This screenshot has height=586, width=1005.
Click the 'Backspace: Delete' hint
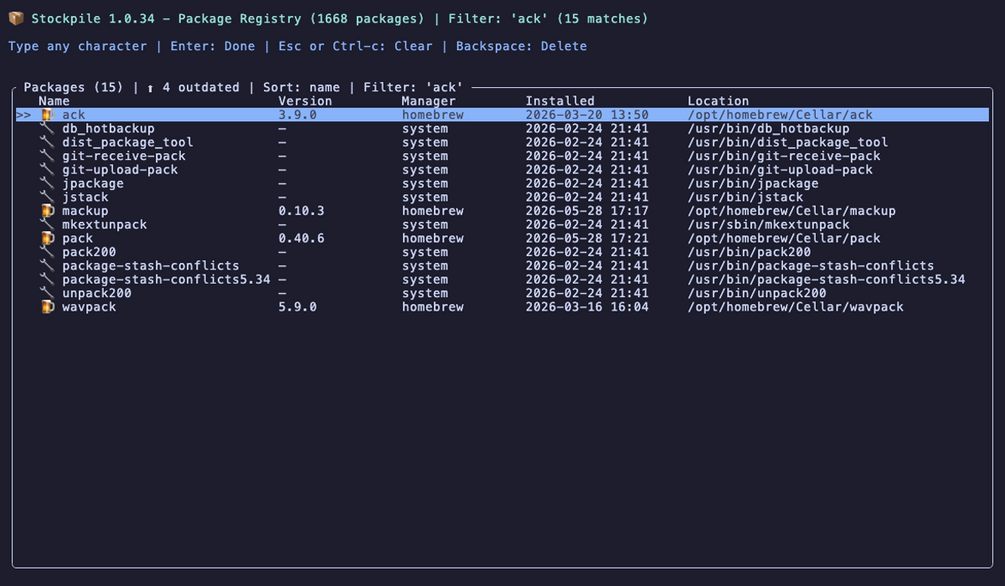pos(521,46)
